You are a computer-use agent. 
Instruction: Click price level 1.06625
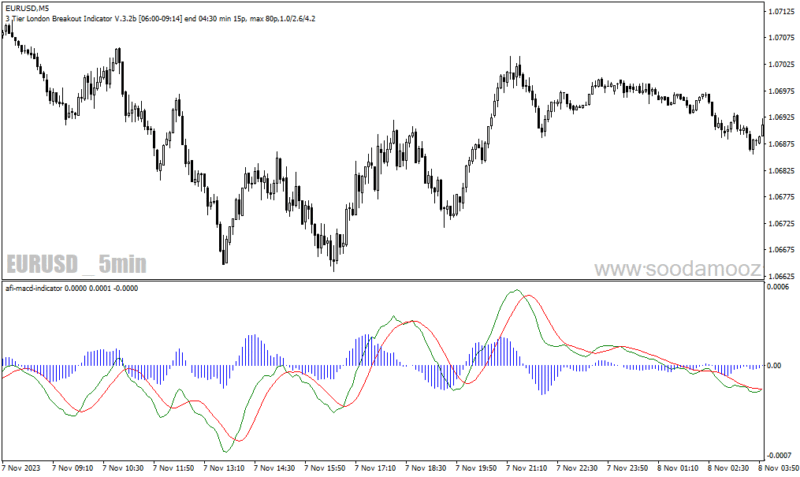pyautogui.click(x=782, y=277)
